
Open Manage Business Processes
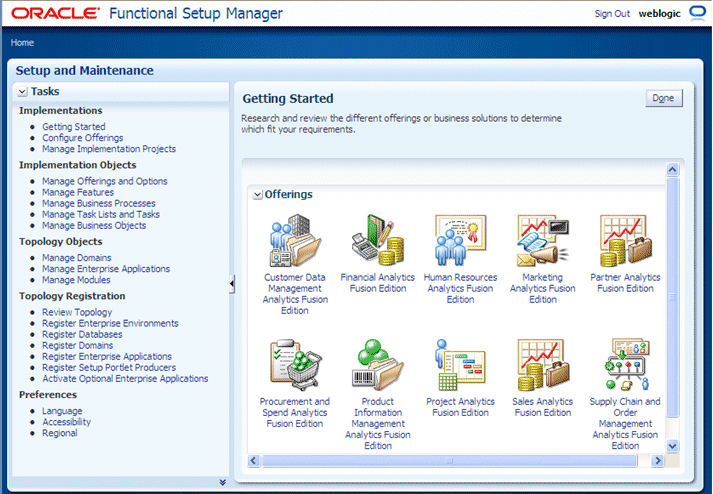(x=99, y=203)
